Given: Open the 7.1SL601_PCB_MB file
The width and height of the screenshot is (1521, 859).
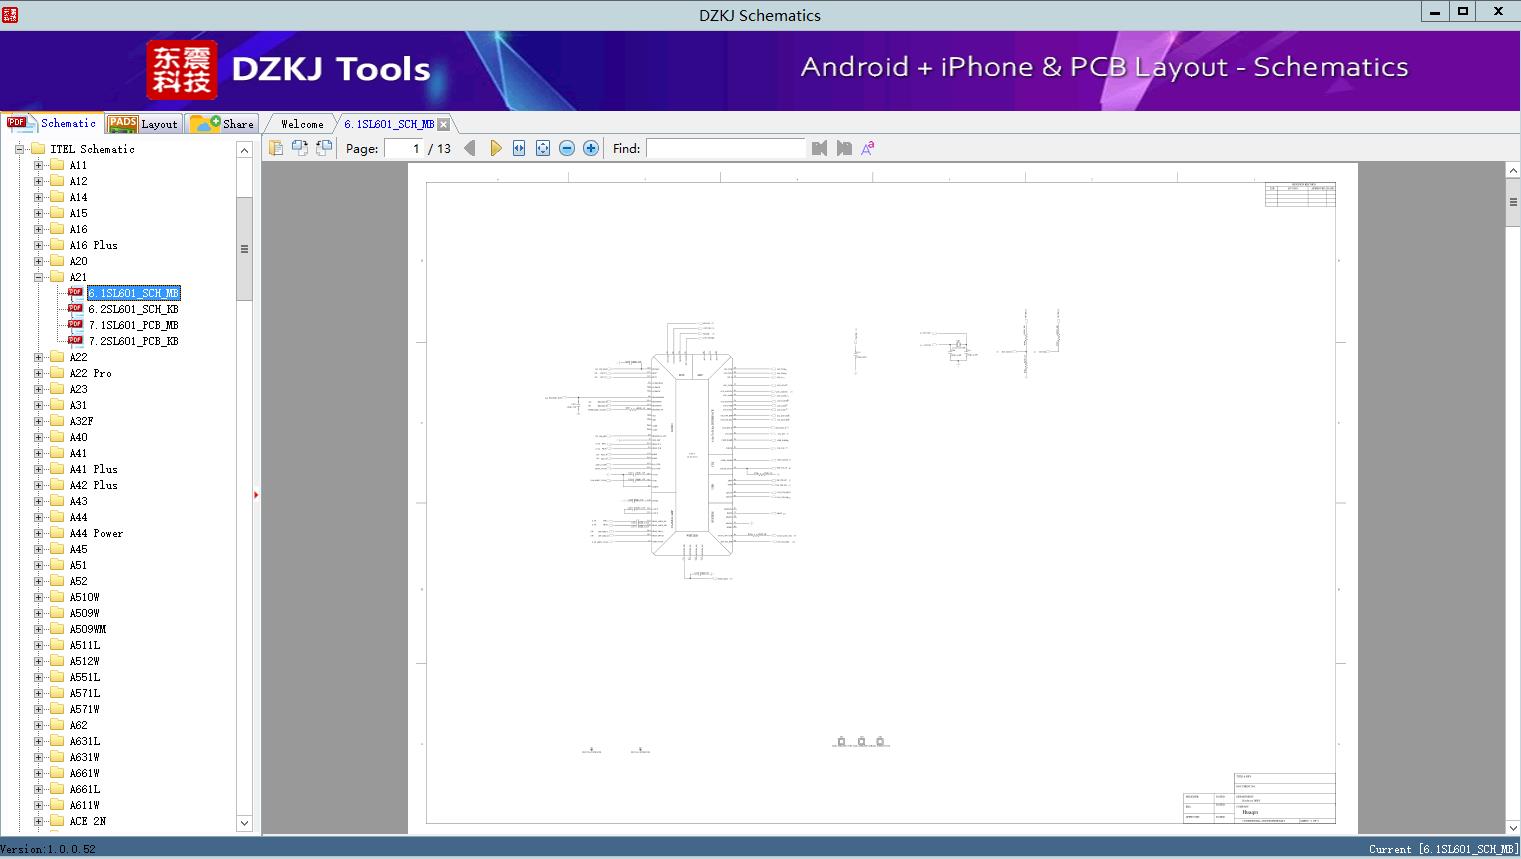Looking at the screenshot, I should click(133, 325).
